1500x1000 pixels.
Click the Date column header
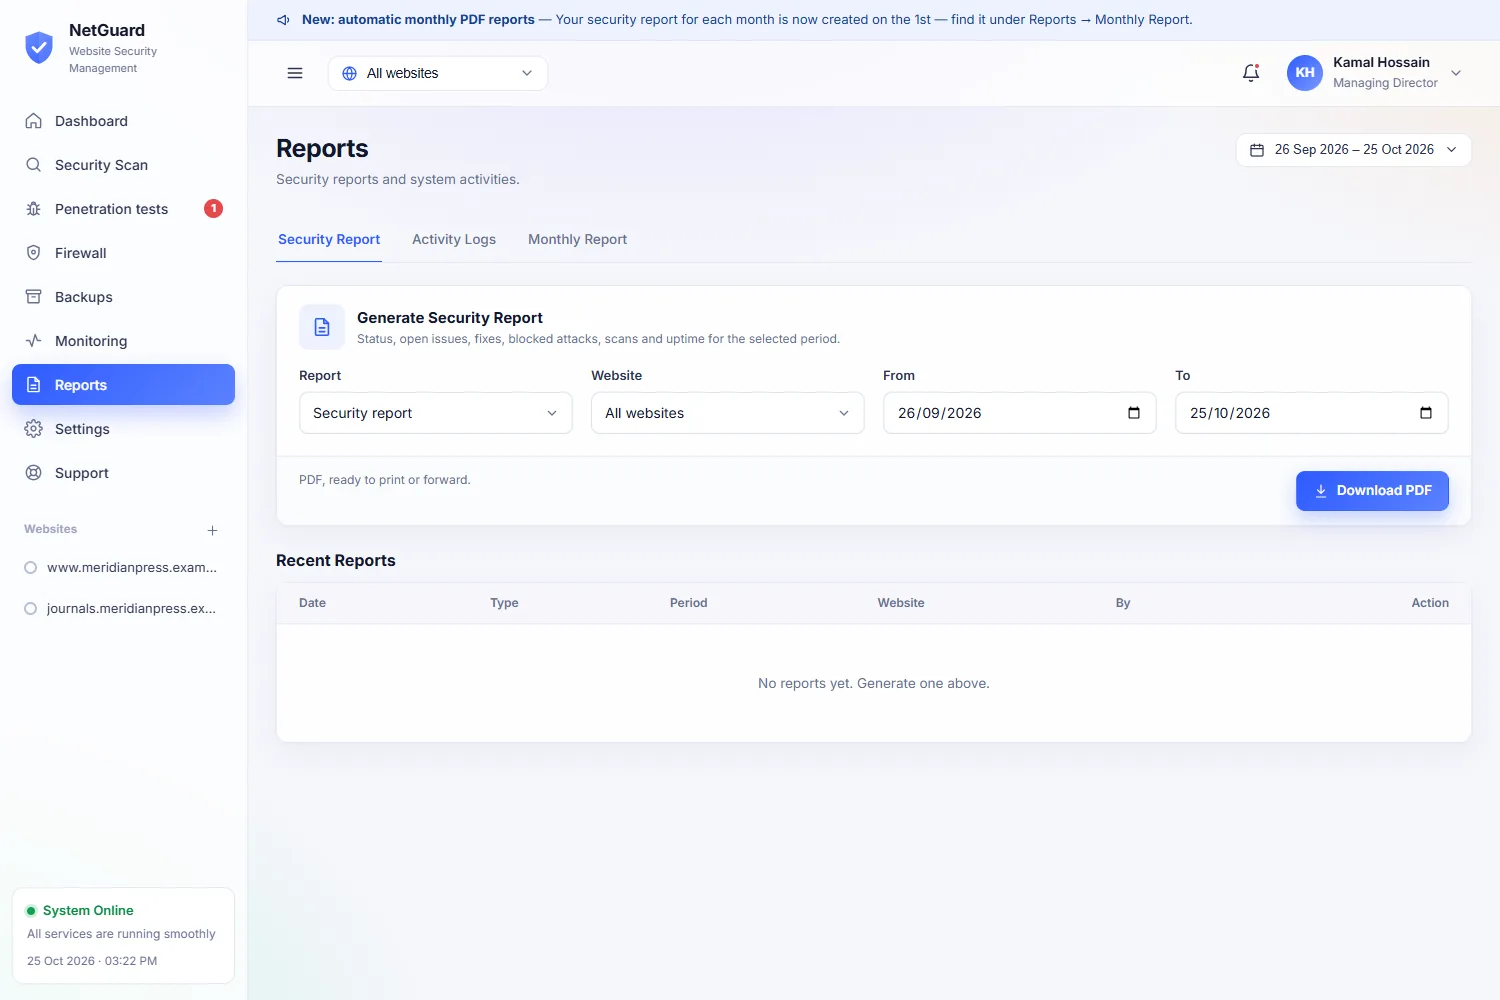click(312, 603)
